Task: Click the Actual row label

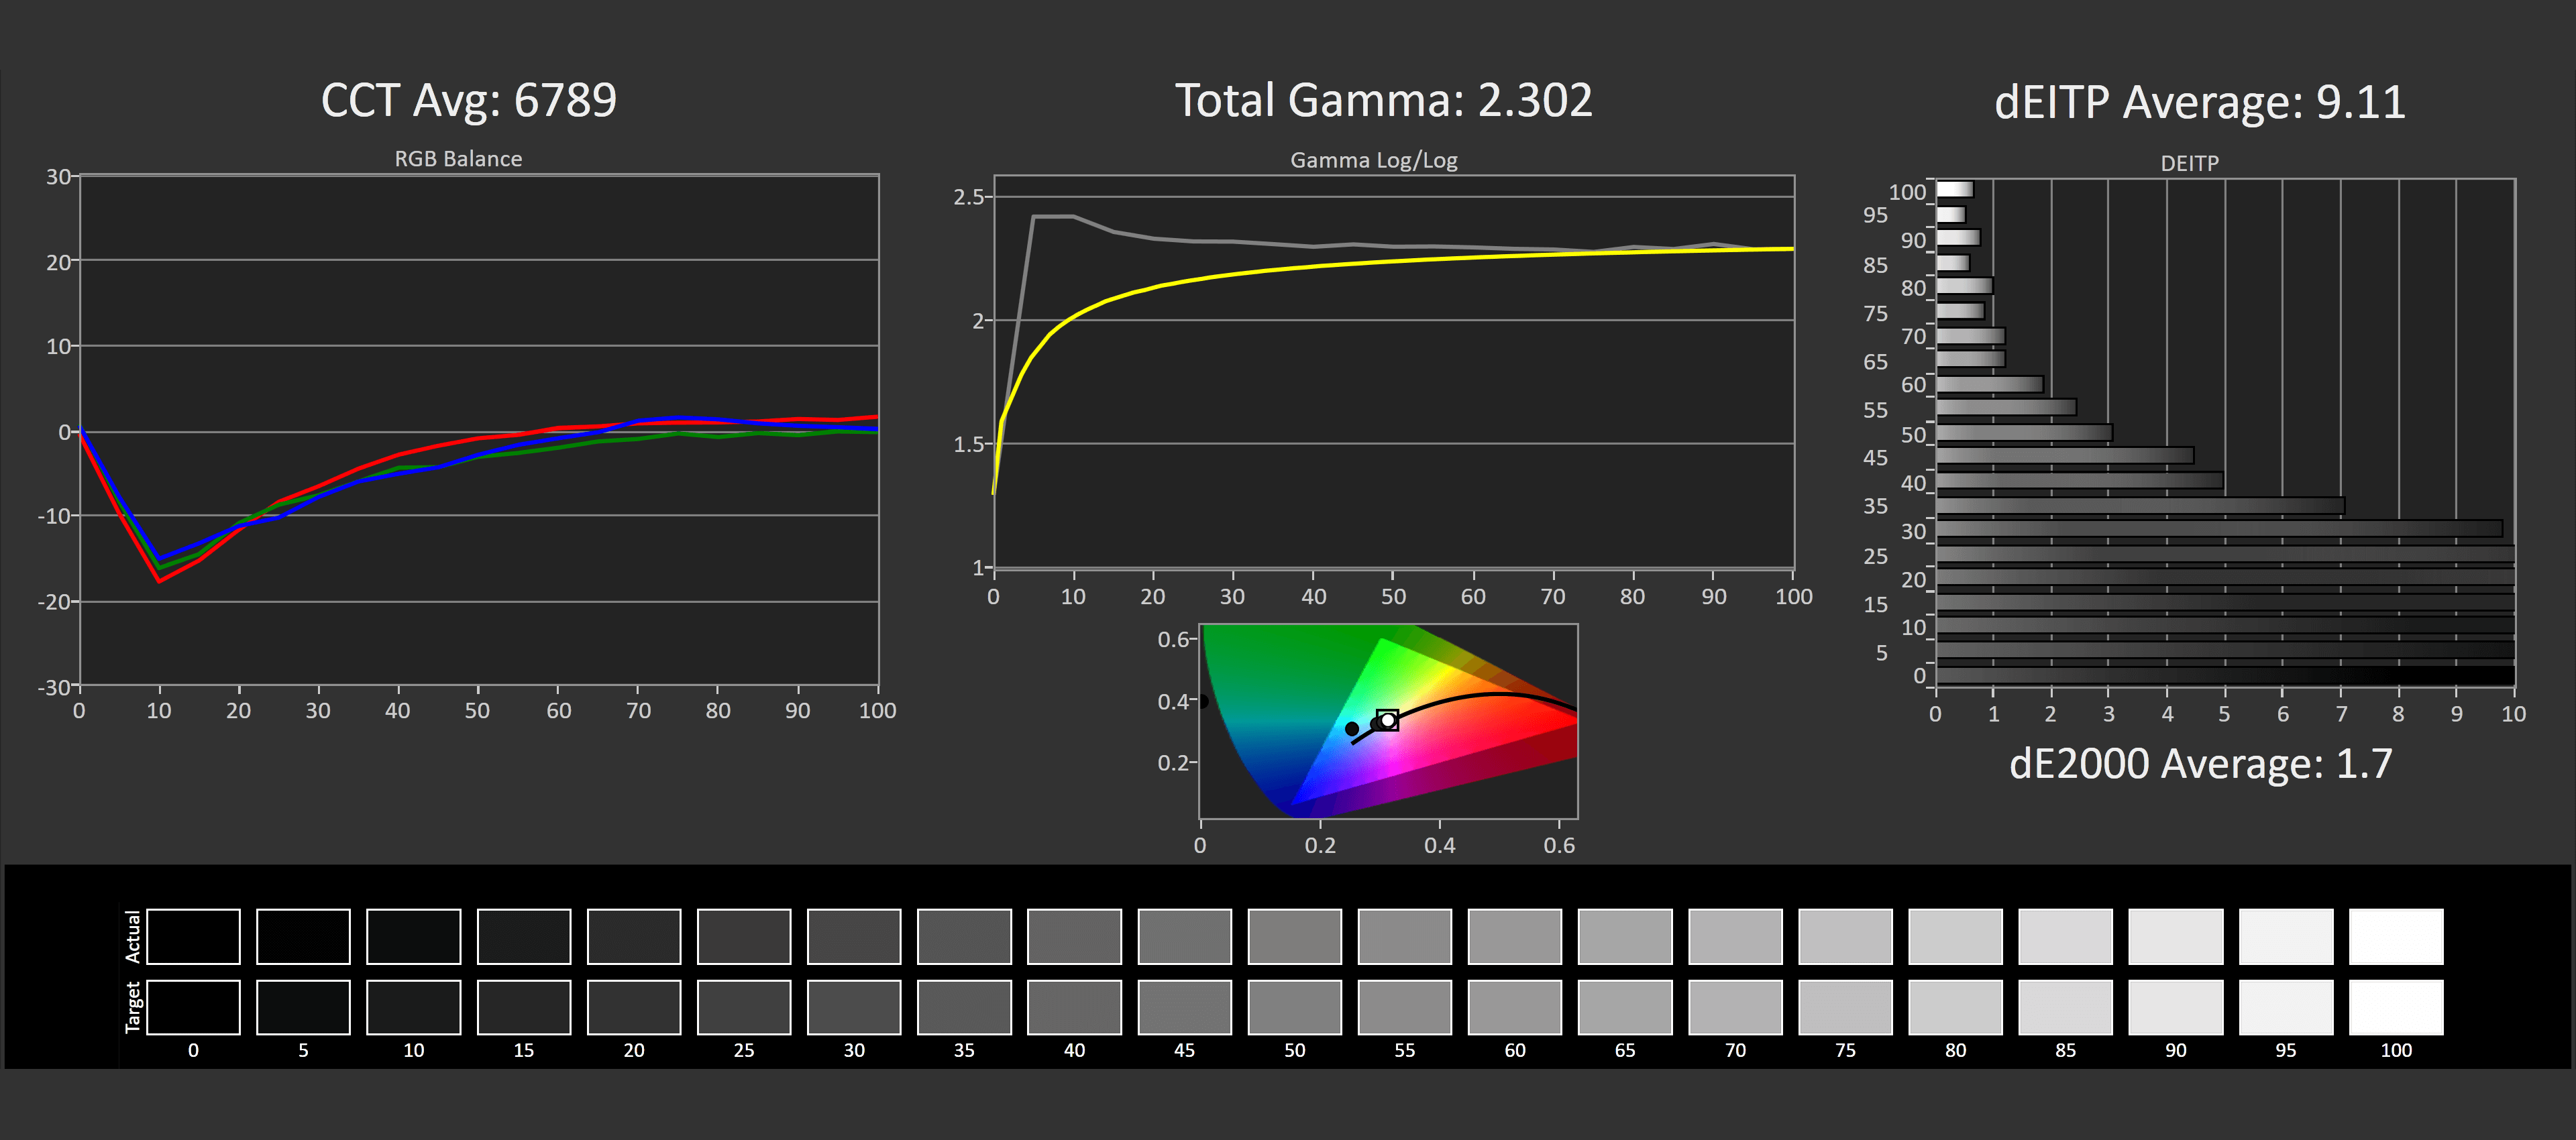Action: pyautogui.click(x=132, y=937)
